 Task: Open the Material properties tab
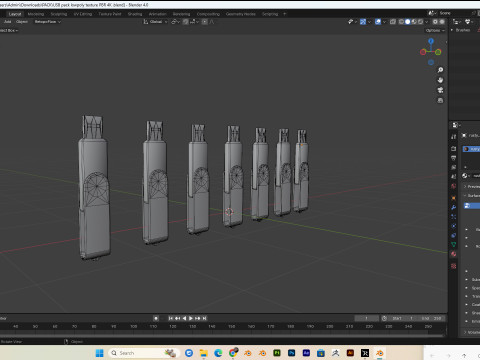454,254
